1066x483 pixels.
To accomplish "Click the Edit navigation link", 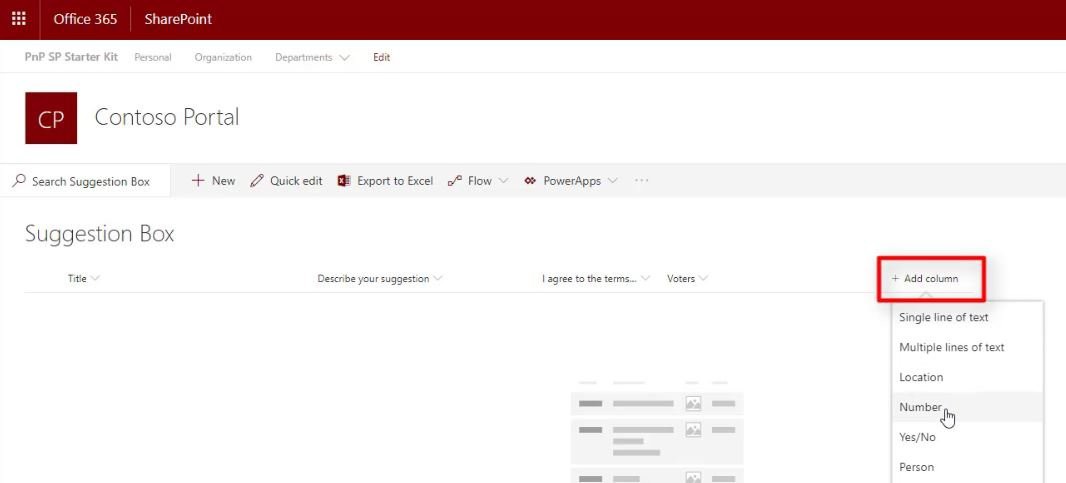I will click(381, 58).
